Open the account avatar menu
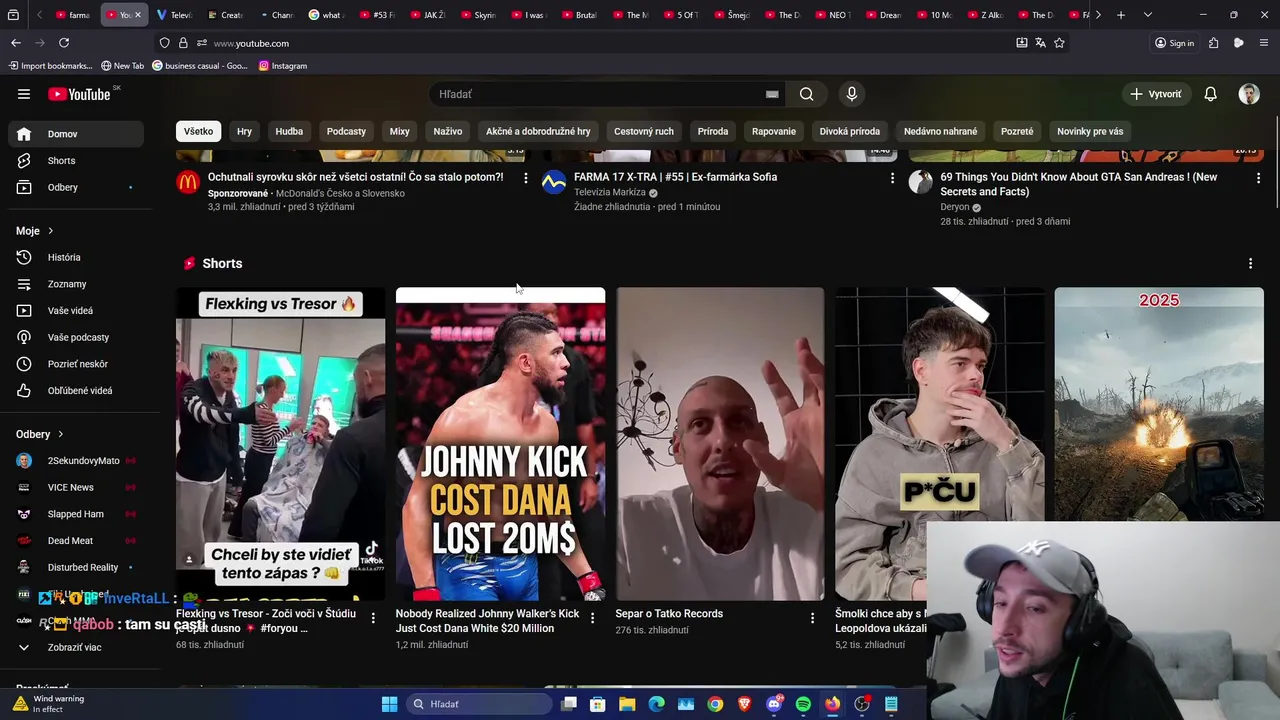 pos(1249,94)
